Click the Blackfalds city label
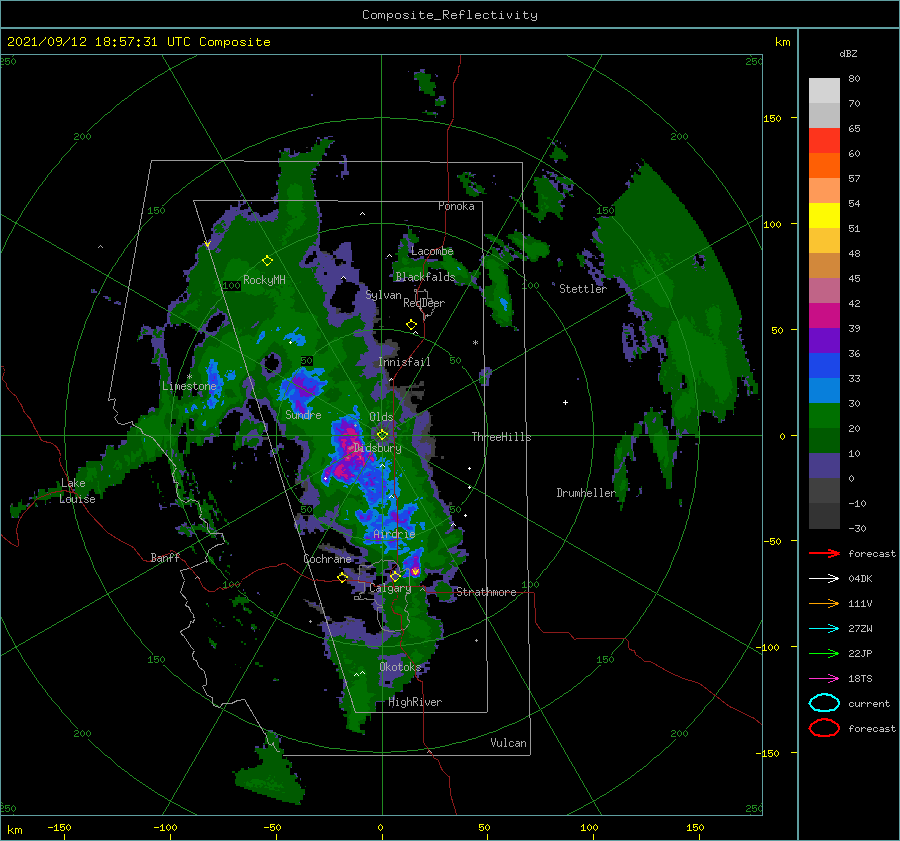This screenshot has height=841, width=900. pyautogui.click(x=425, y=277)
